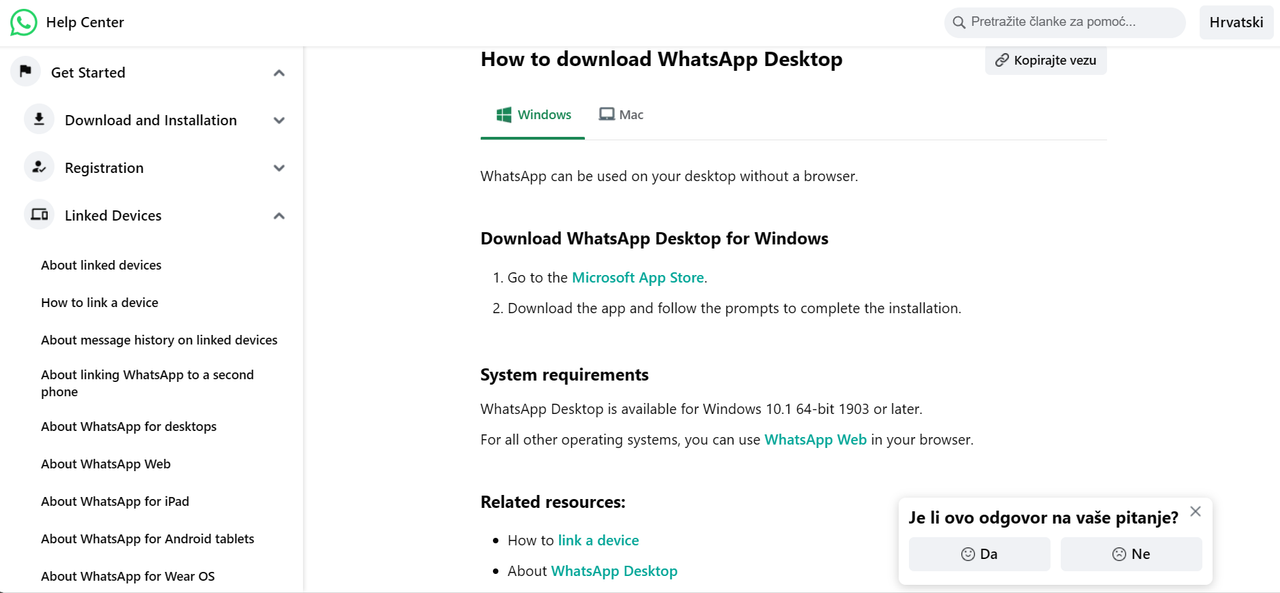Click the Windows logo icon in tab
Screen dimensions: 1280x593
tap(504, 115)
